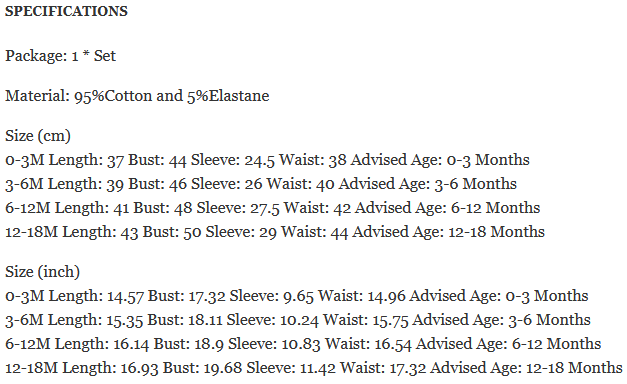This screenshot has width=627, height=384.
Task: Click the word Elastane
Action: (x=239, y=96)
